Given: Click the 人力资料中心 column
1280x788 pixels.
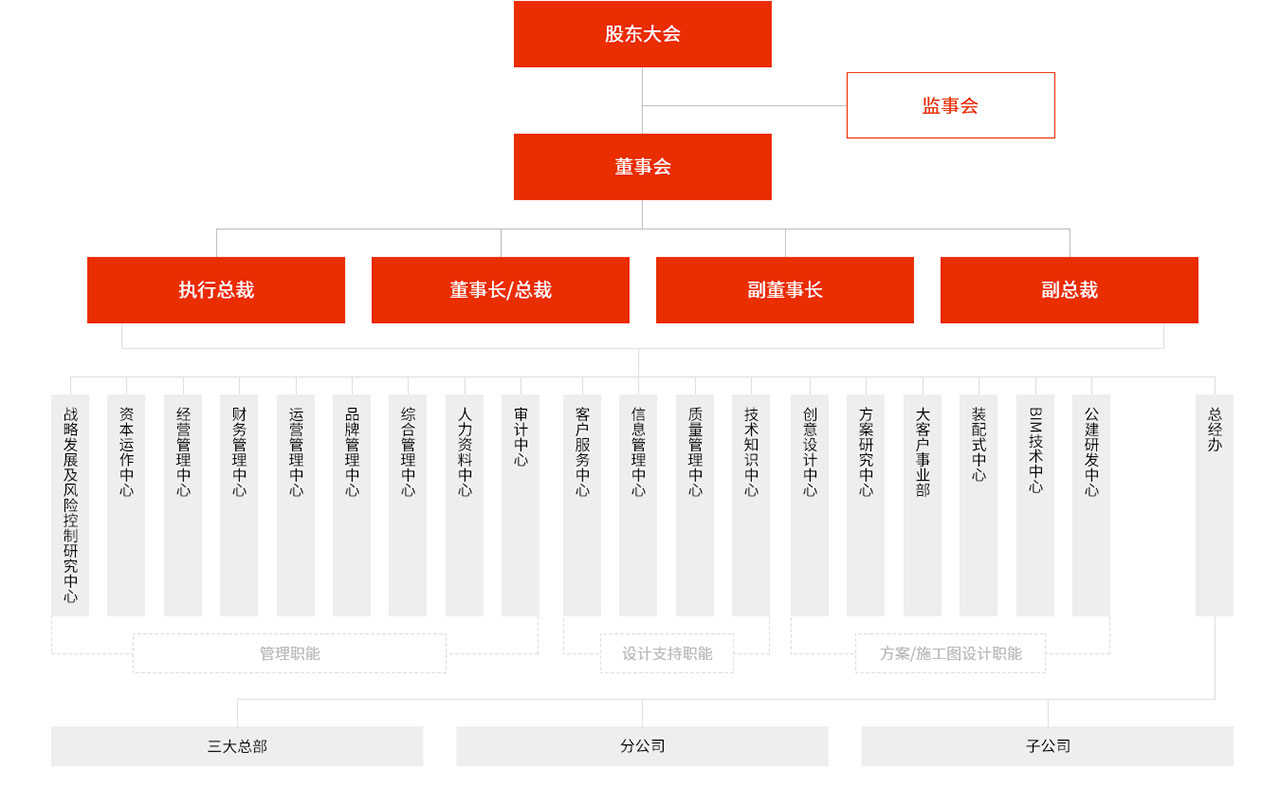Looking at the screenshot, I should point(465,505).
